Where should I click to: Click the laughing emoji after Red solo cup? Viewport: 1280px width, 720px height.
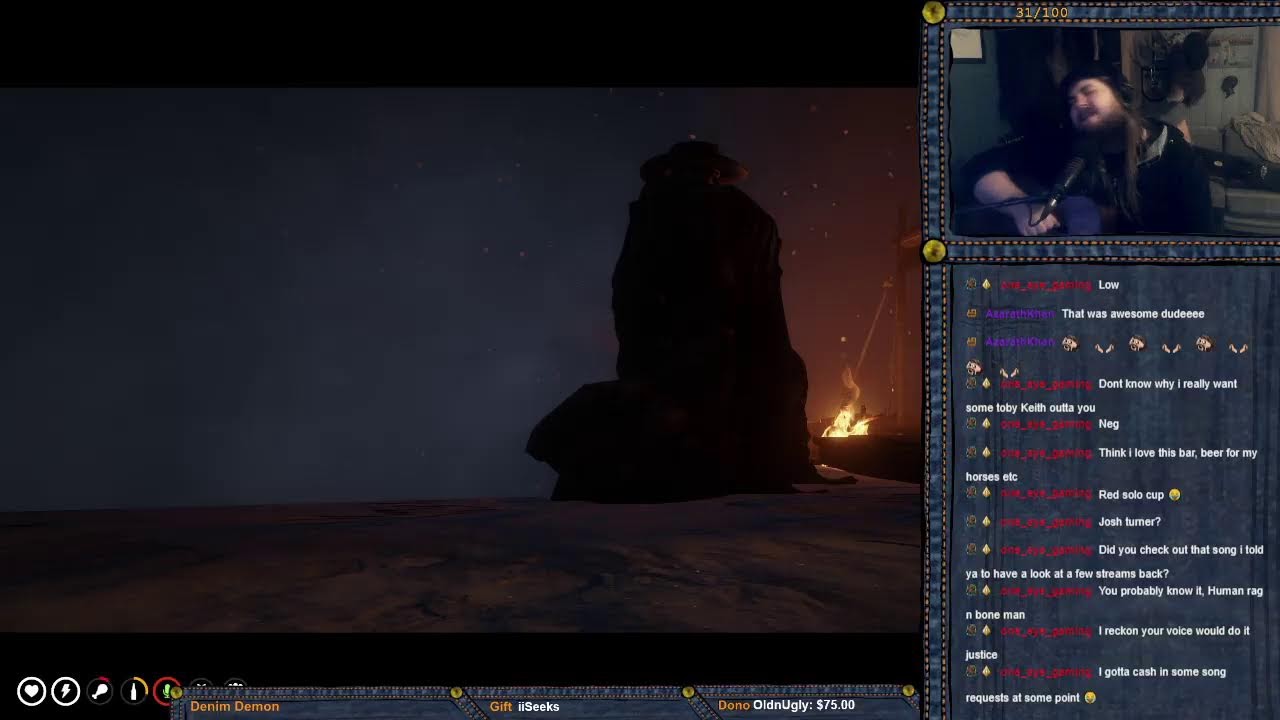pos(1174,495)
